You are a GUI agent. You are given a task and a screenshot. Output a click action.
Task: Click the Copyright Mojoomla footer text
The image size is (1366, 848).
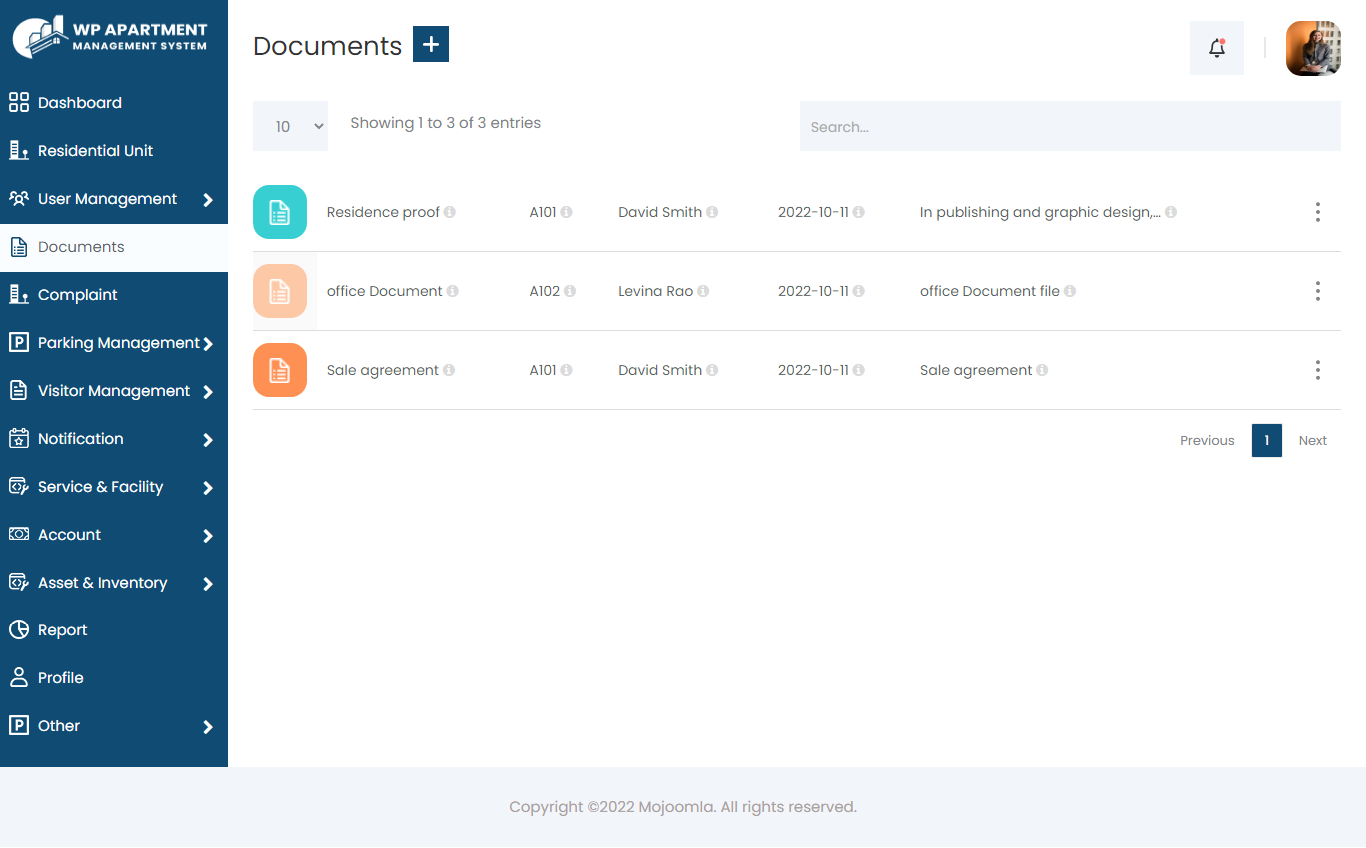pos(683,806)
